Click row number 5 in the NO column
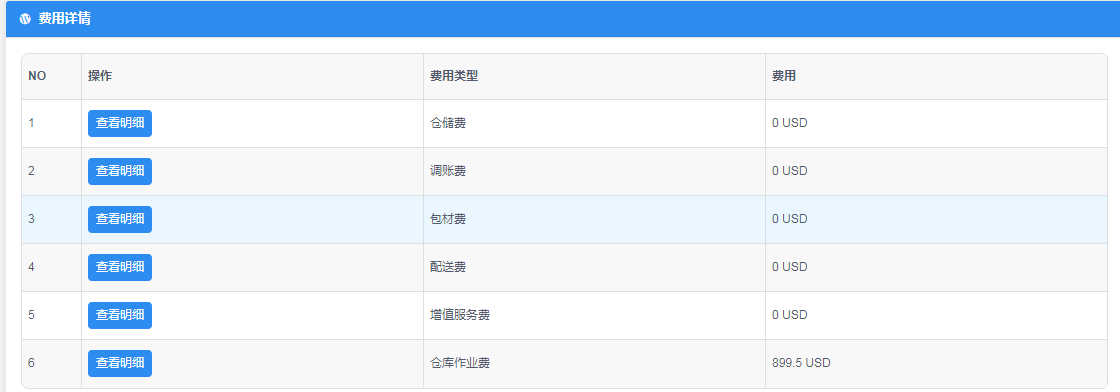Image resolution: width=1120 pixels, height=392 pixels. click(x=31, y=315)
